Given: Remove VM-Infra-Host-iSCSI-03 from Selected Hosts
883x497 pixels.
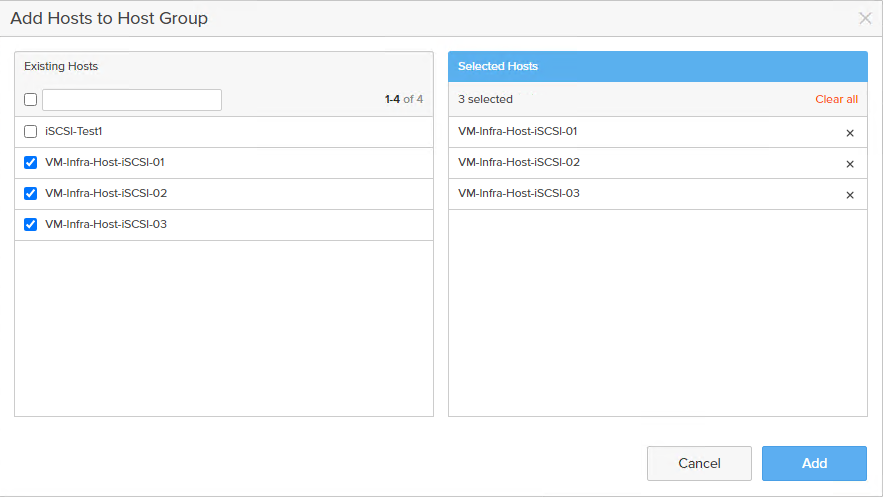Looking at the screenshot, I should tap(850, 195).
